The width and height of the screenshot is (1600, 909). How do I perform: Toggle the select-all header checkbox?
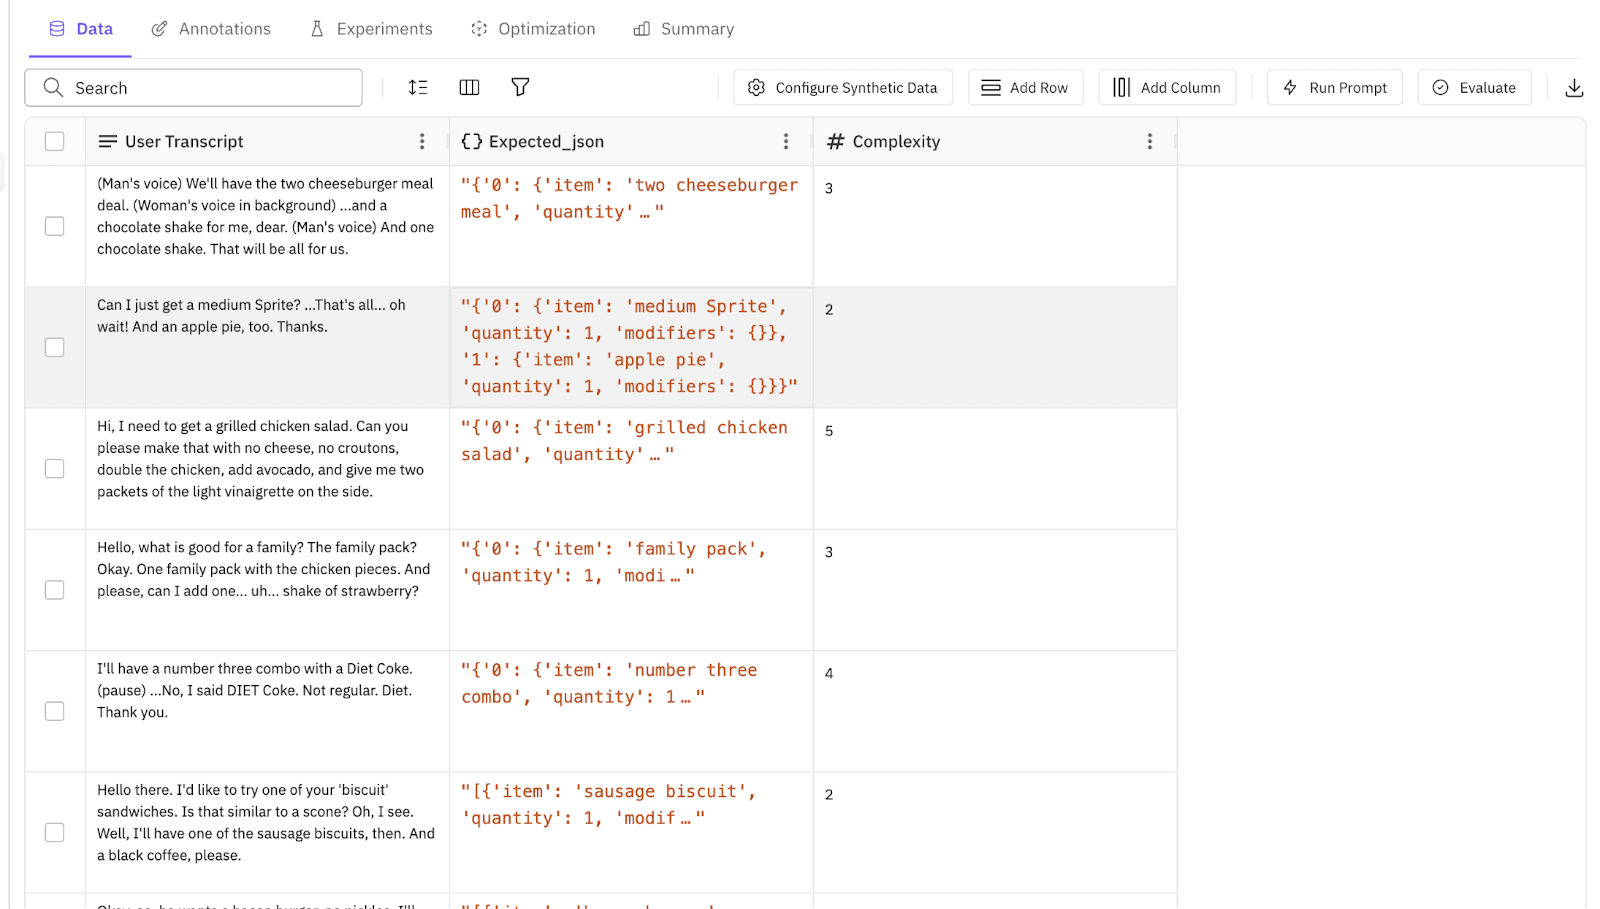tap(55, 142)
